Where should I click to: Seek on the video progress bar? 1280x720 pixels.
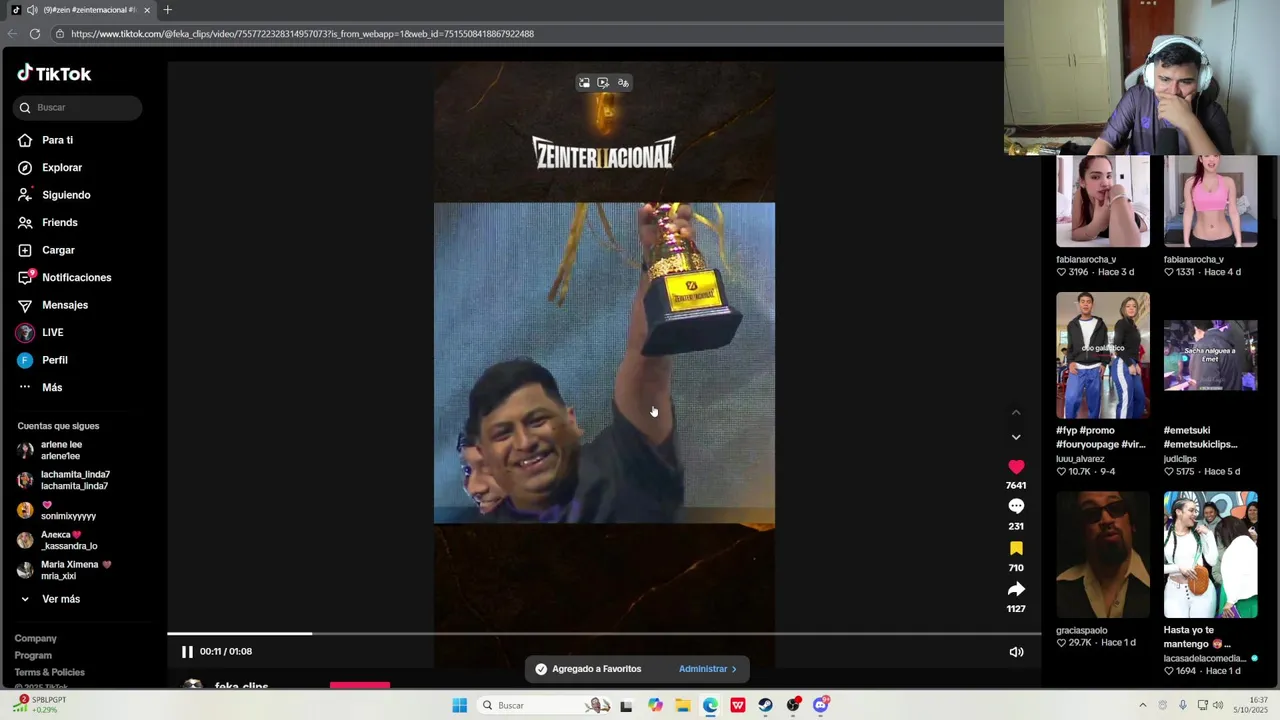pyautogui.click(x=604, y=633)
